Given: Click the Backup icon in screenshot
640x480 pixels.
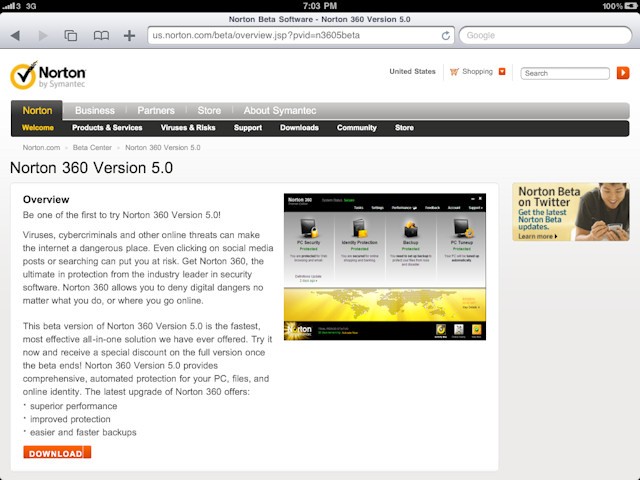Looking at the screenshot, I should 410,228.
